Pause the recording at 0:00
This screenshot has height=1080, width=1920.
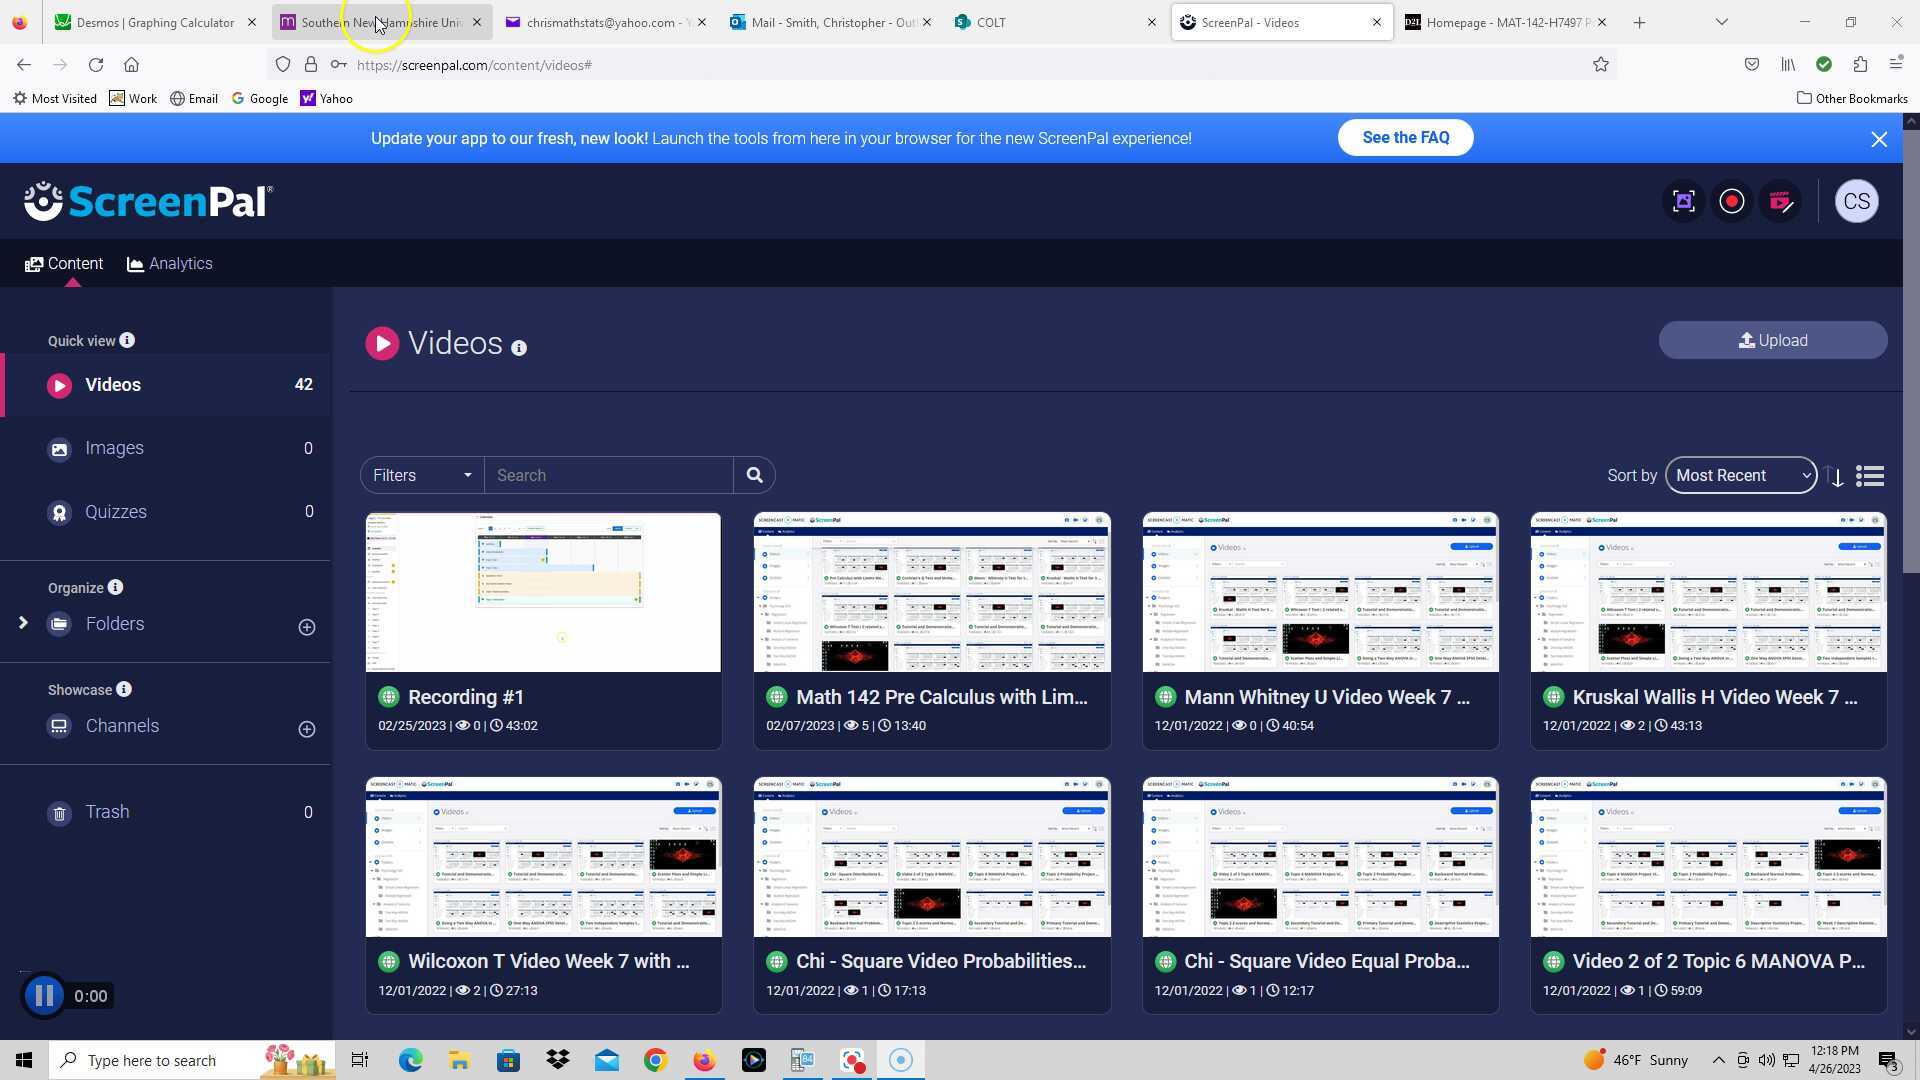coord(44,996)
